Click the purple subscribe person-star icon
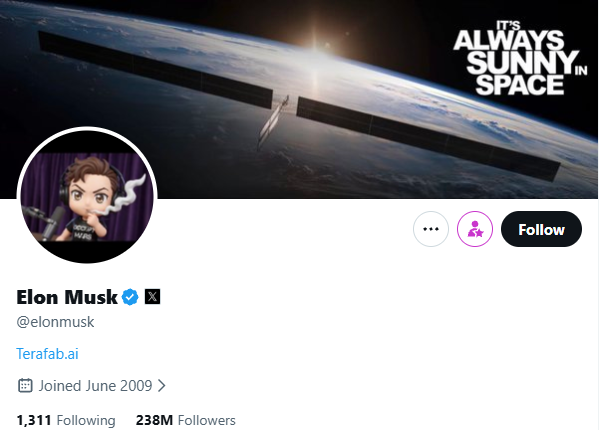The width and height of the screenshot is (611, 430). pyautogui.click(x=475, y=229)
